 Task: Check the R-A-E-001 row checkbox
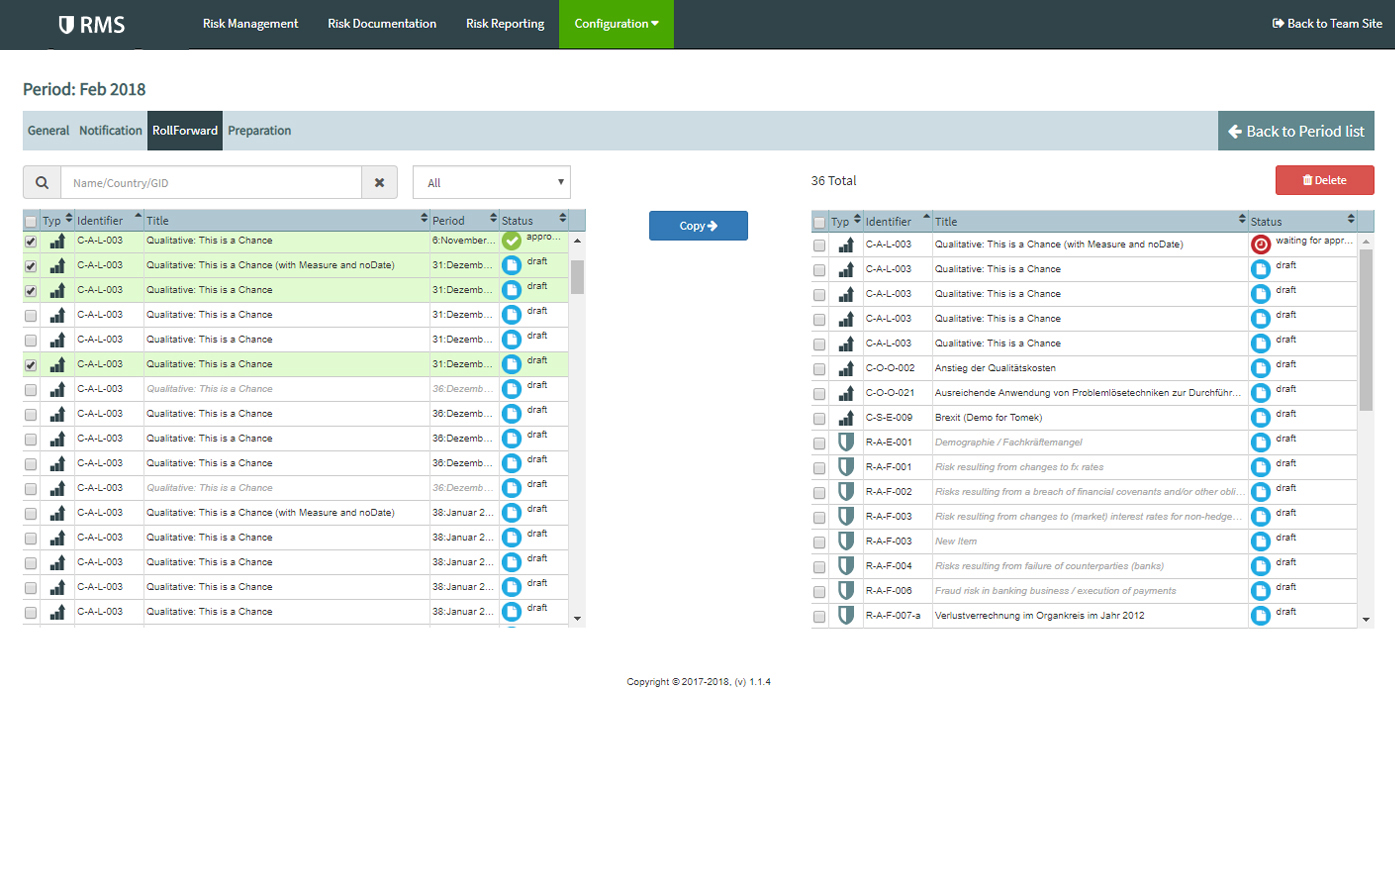click(x=820, y=443)
